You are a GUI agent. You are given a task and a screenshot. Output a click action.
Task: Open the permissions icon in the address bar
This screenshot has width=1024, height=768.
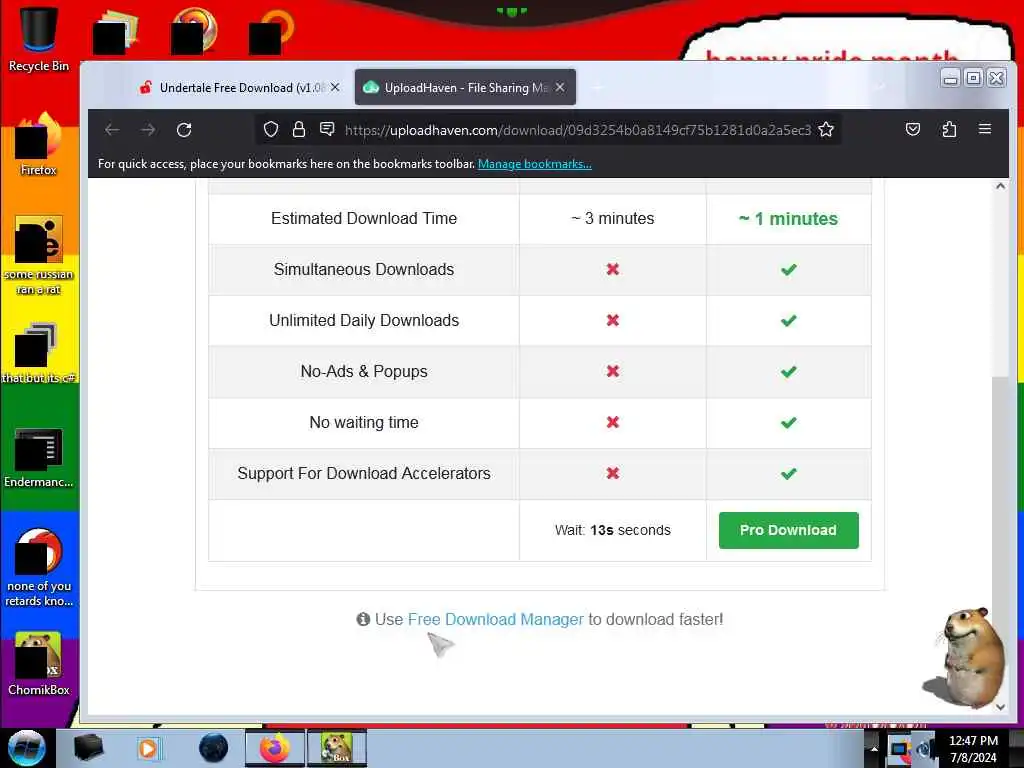tap(327, 129)
